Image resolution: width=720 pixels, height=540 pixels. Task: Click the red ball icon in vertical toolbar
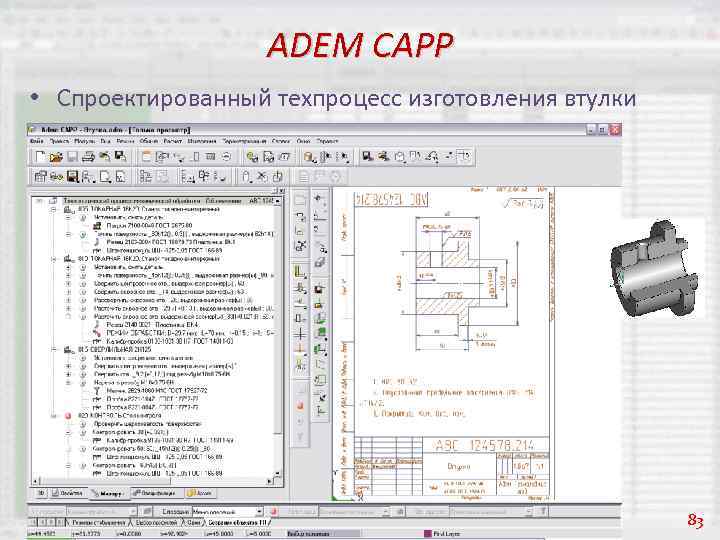click(300, 405)
